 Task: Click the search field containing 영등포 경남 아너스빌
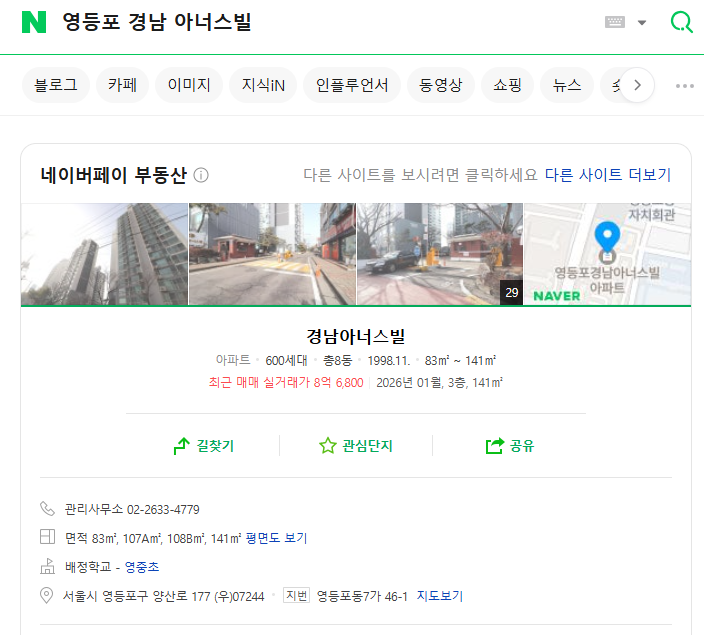(x=157, y=22)
